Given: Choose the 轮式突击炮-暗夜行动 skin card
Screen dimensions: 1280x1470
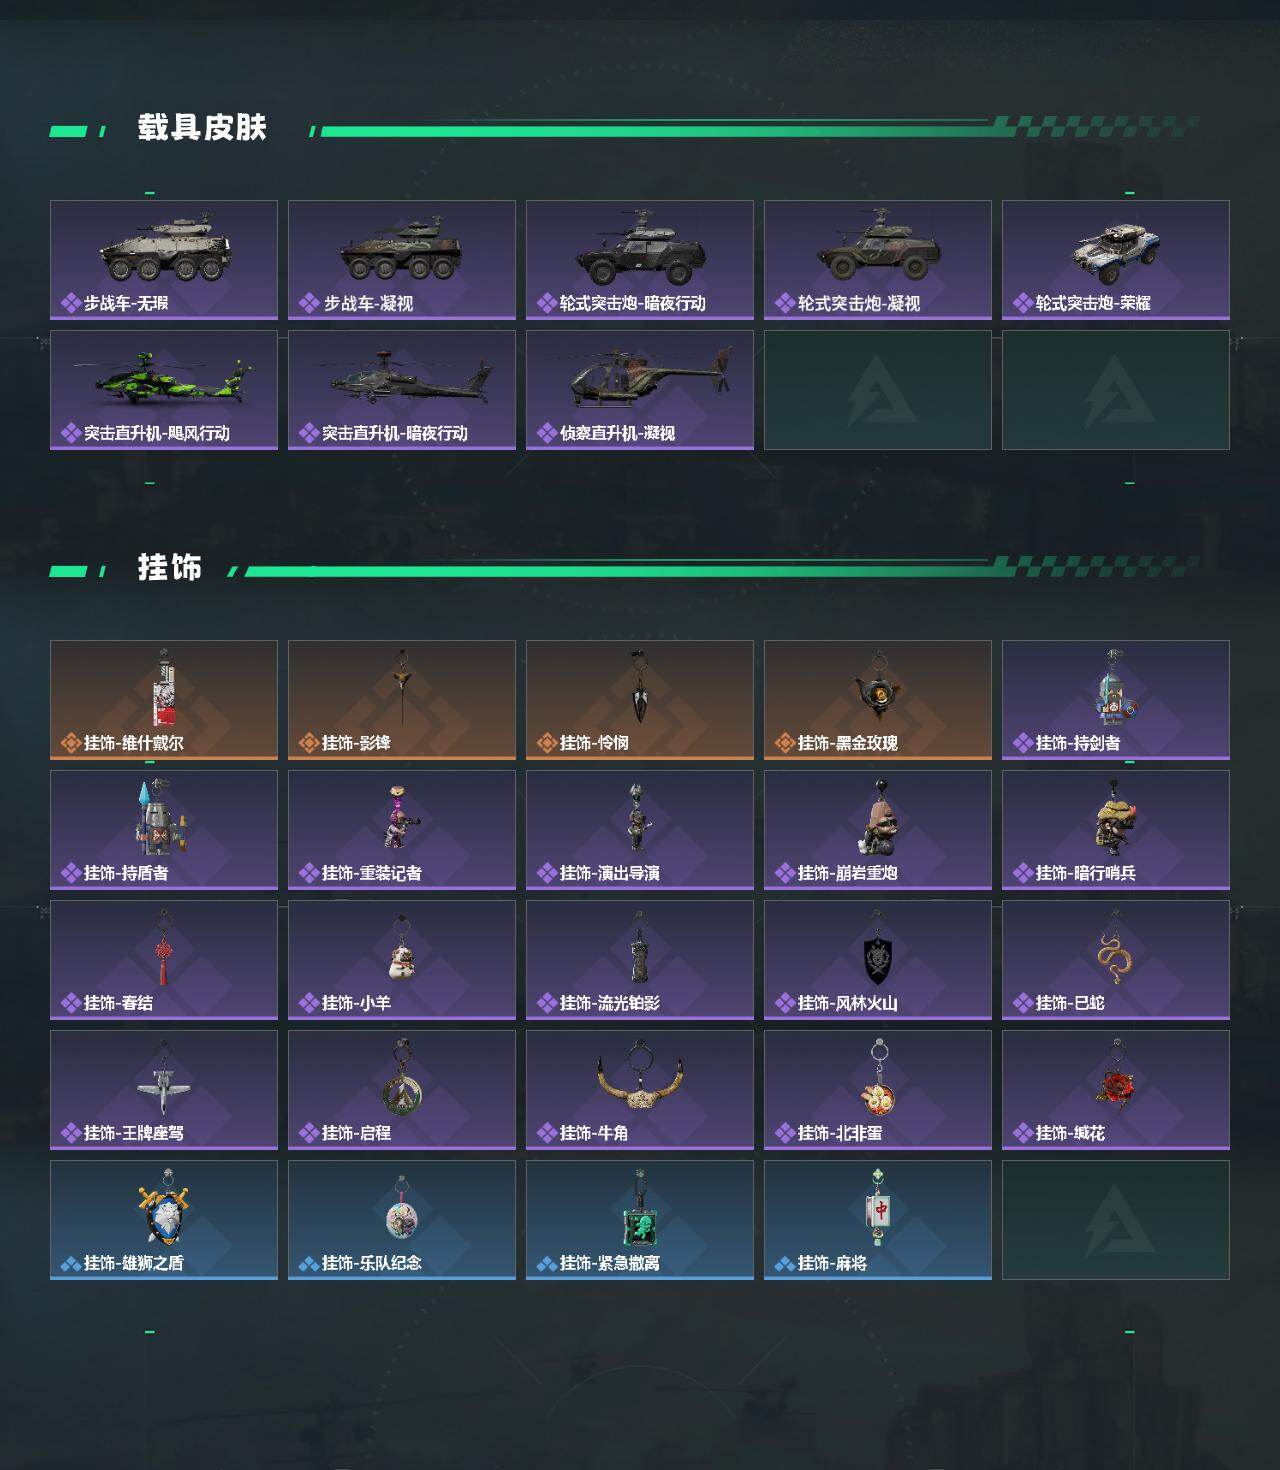Looking at the screenshot, I should [640, 260].
